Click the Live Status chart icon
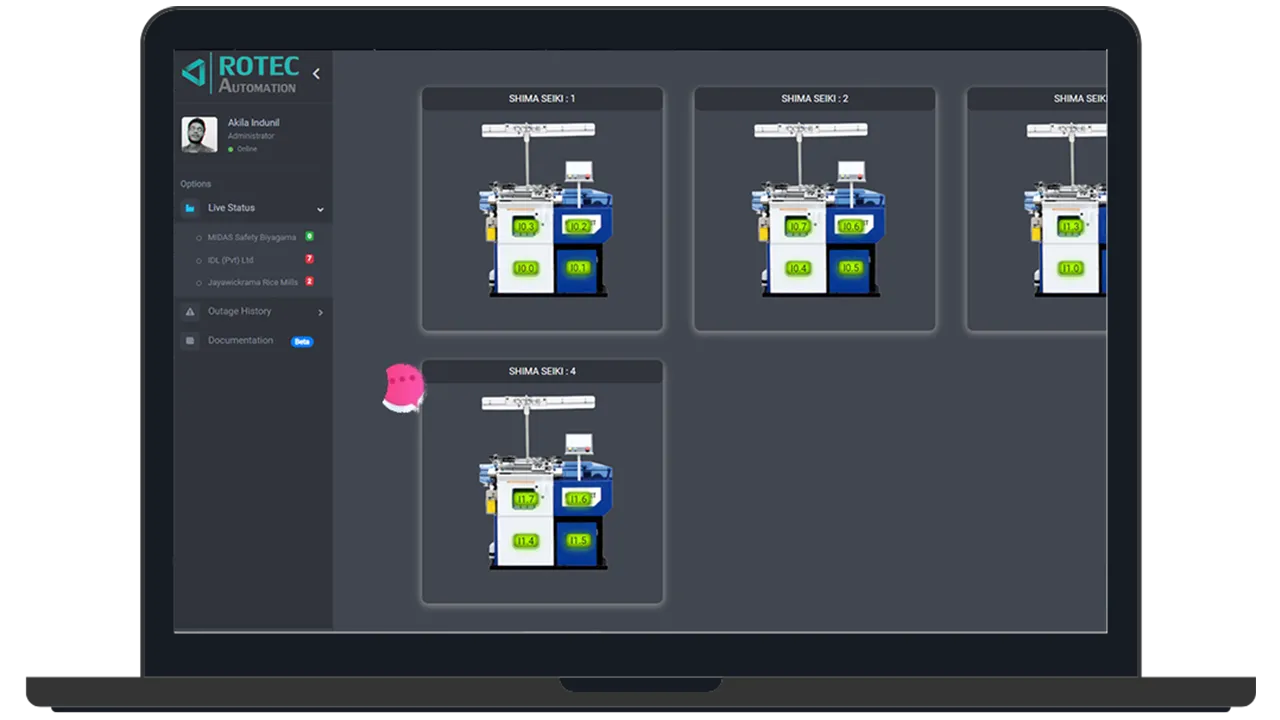Screen dimensions: 1280x720 189,208
